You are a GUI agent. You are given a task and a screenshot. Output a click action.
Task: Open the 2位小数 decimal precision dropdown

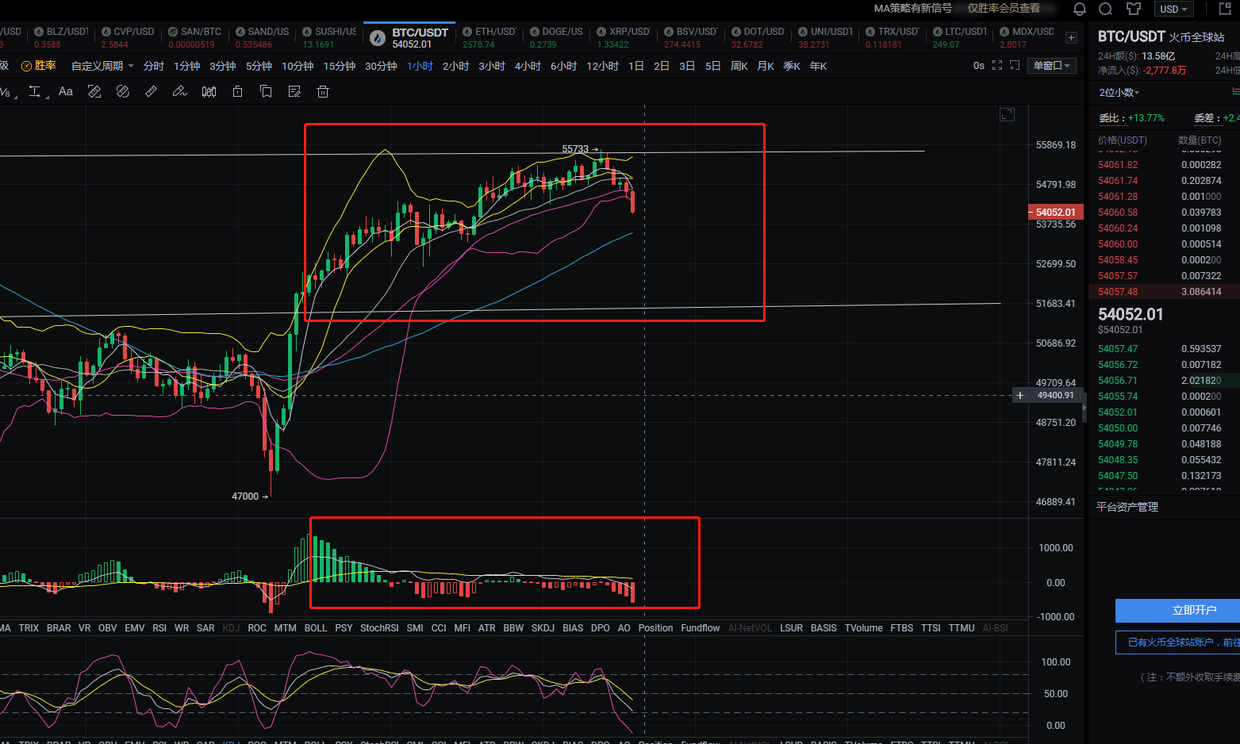point(1121,92)
